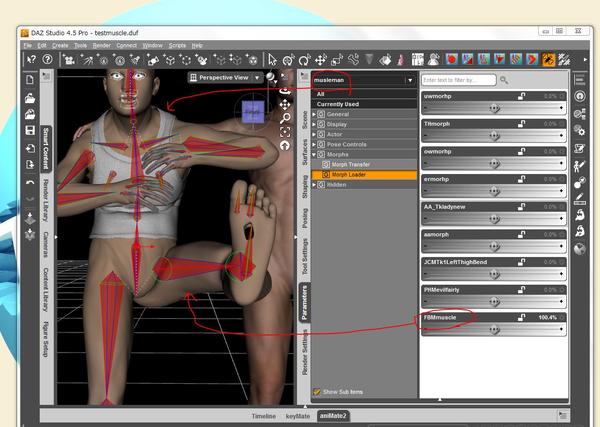Screen dimensions: 600x427
Task: Click the draw style sphere icon
Action: 271,77
